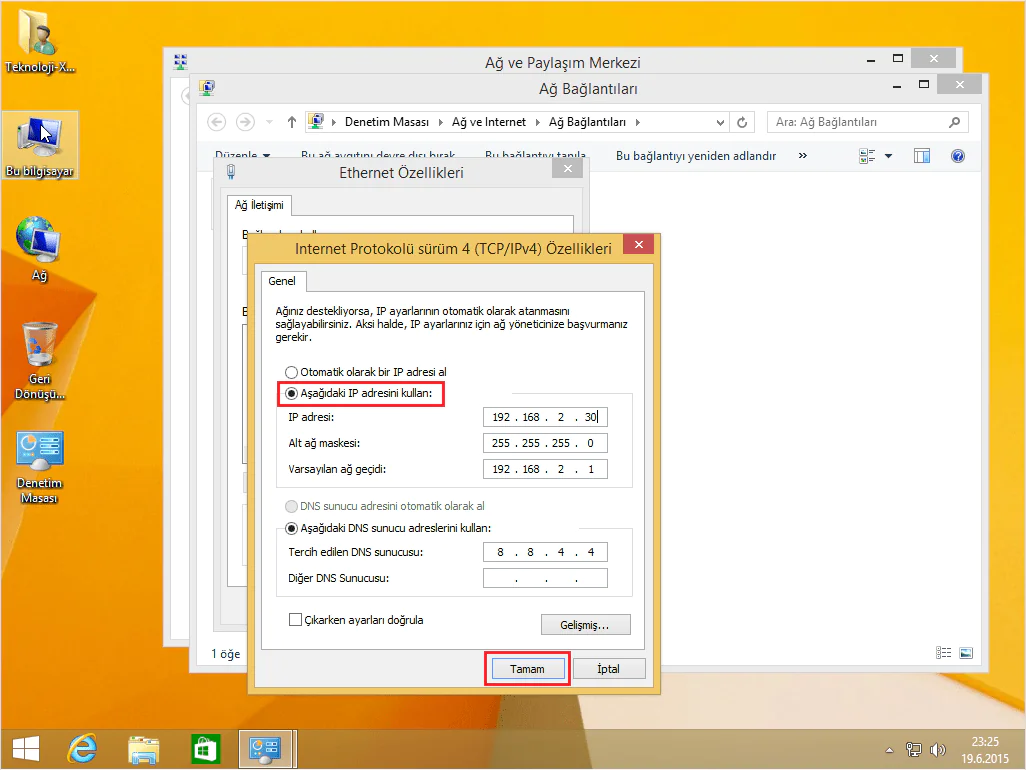Open Gelişmiş advanced settings

point(585,624)
